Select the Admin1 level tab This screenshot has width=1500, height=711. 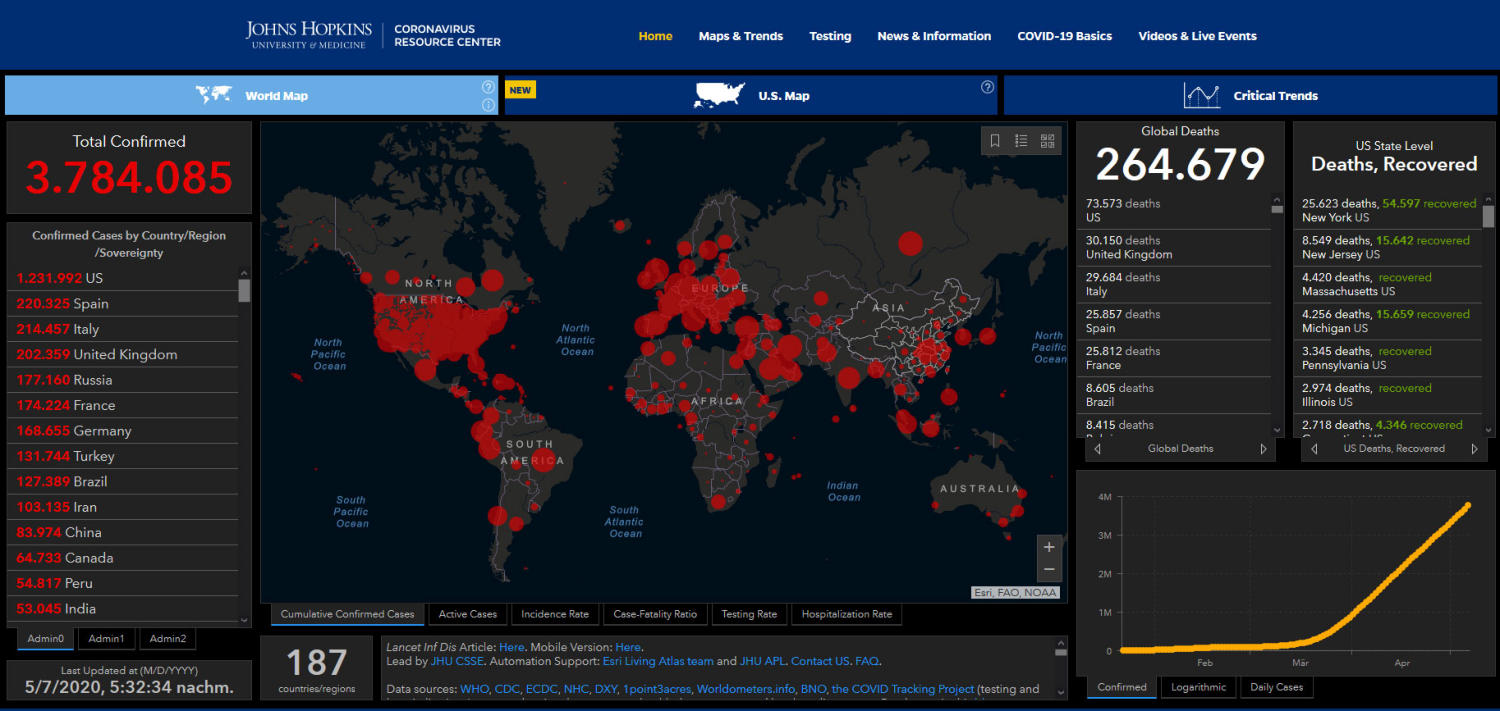(106, 638)
